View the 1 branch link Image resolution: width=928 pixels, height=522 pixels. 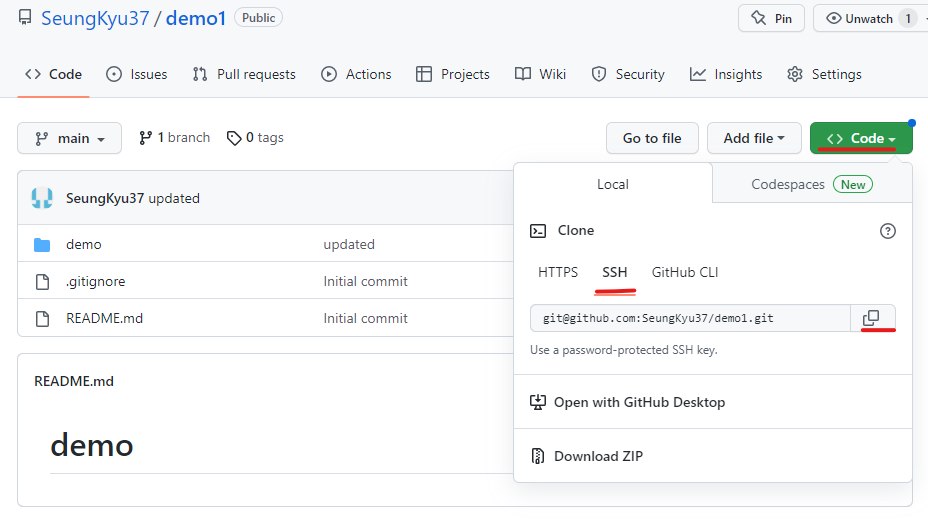click(x=175, y=138)
